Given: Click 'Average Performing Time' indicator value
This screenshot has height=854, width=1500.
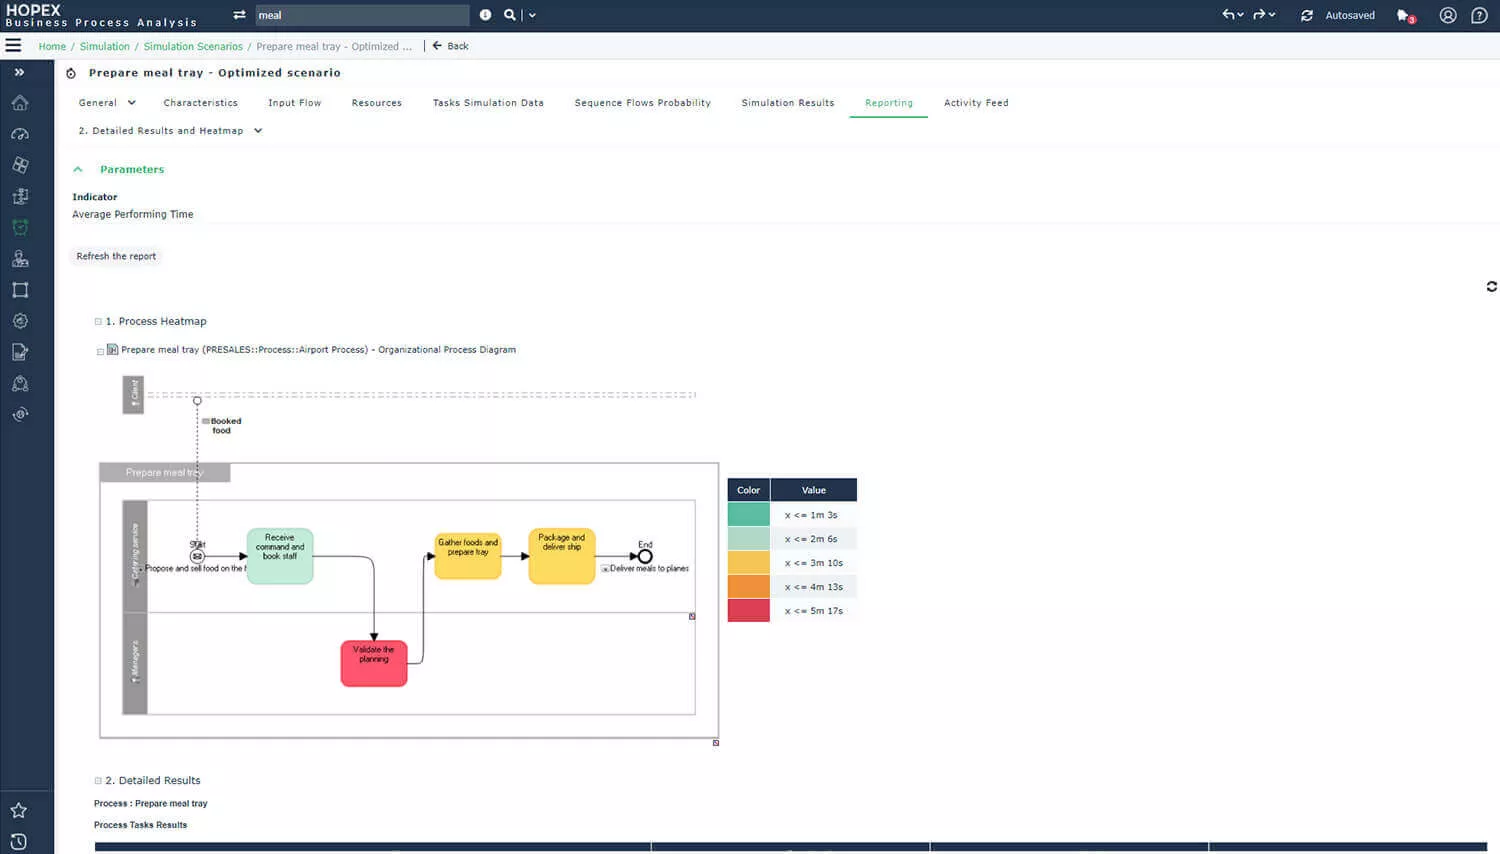Looking at the screenshot, I should pos(133,214).
